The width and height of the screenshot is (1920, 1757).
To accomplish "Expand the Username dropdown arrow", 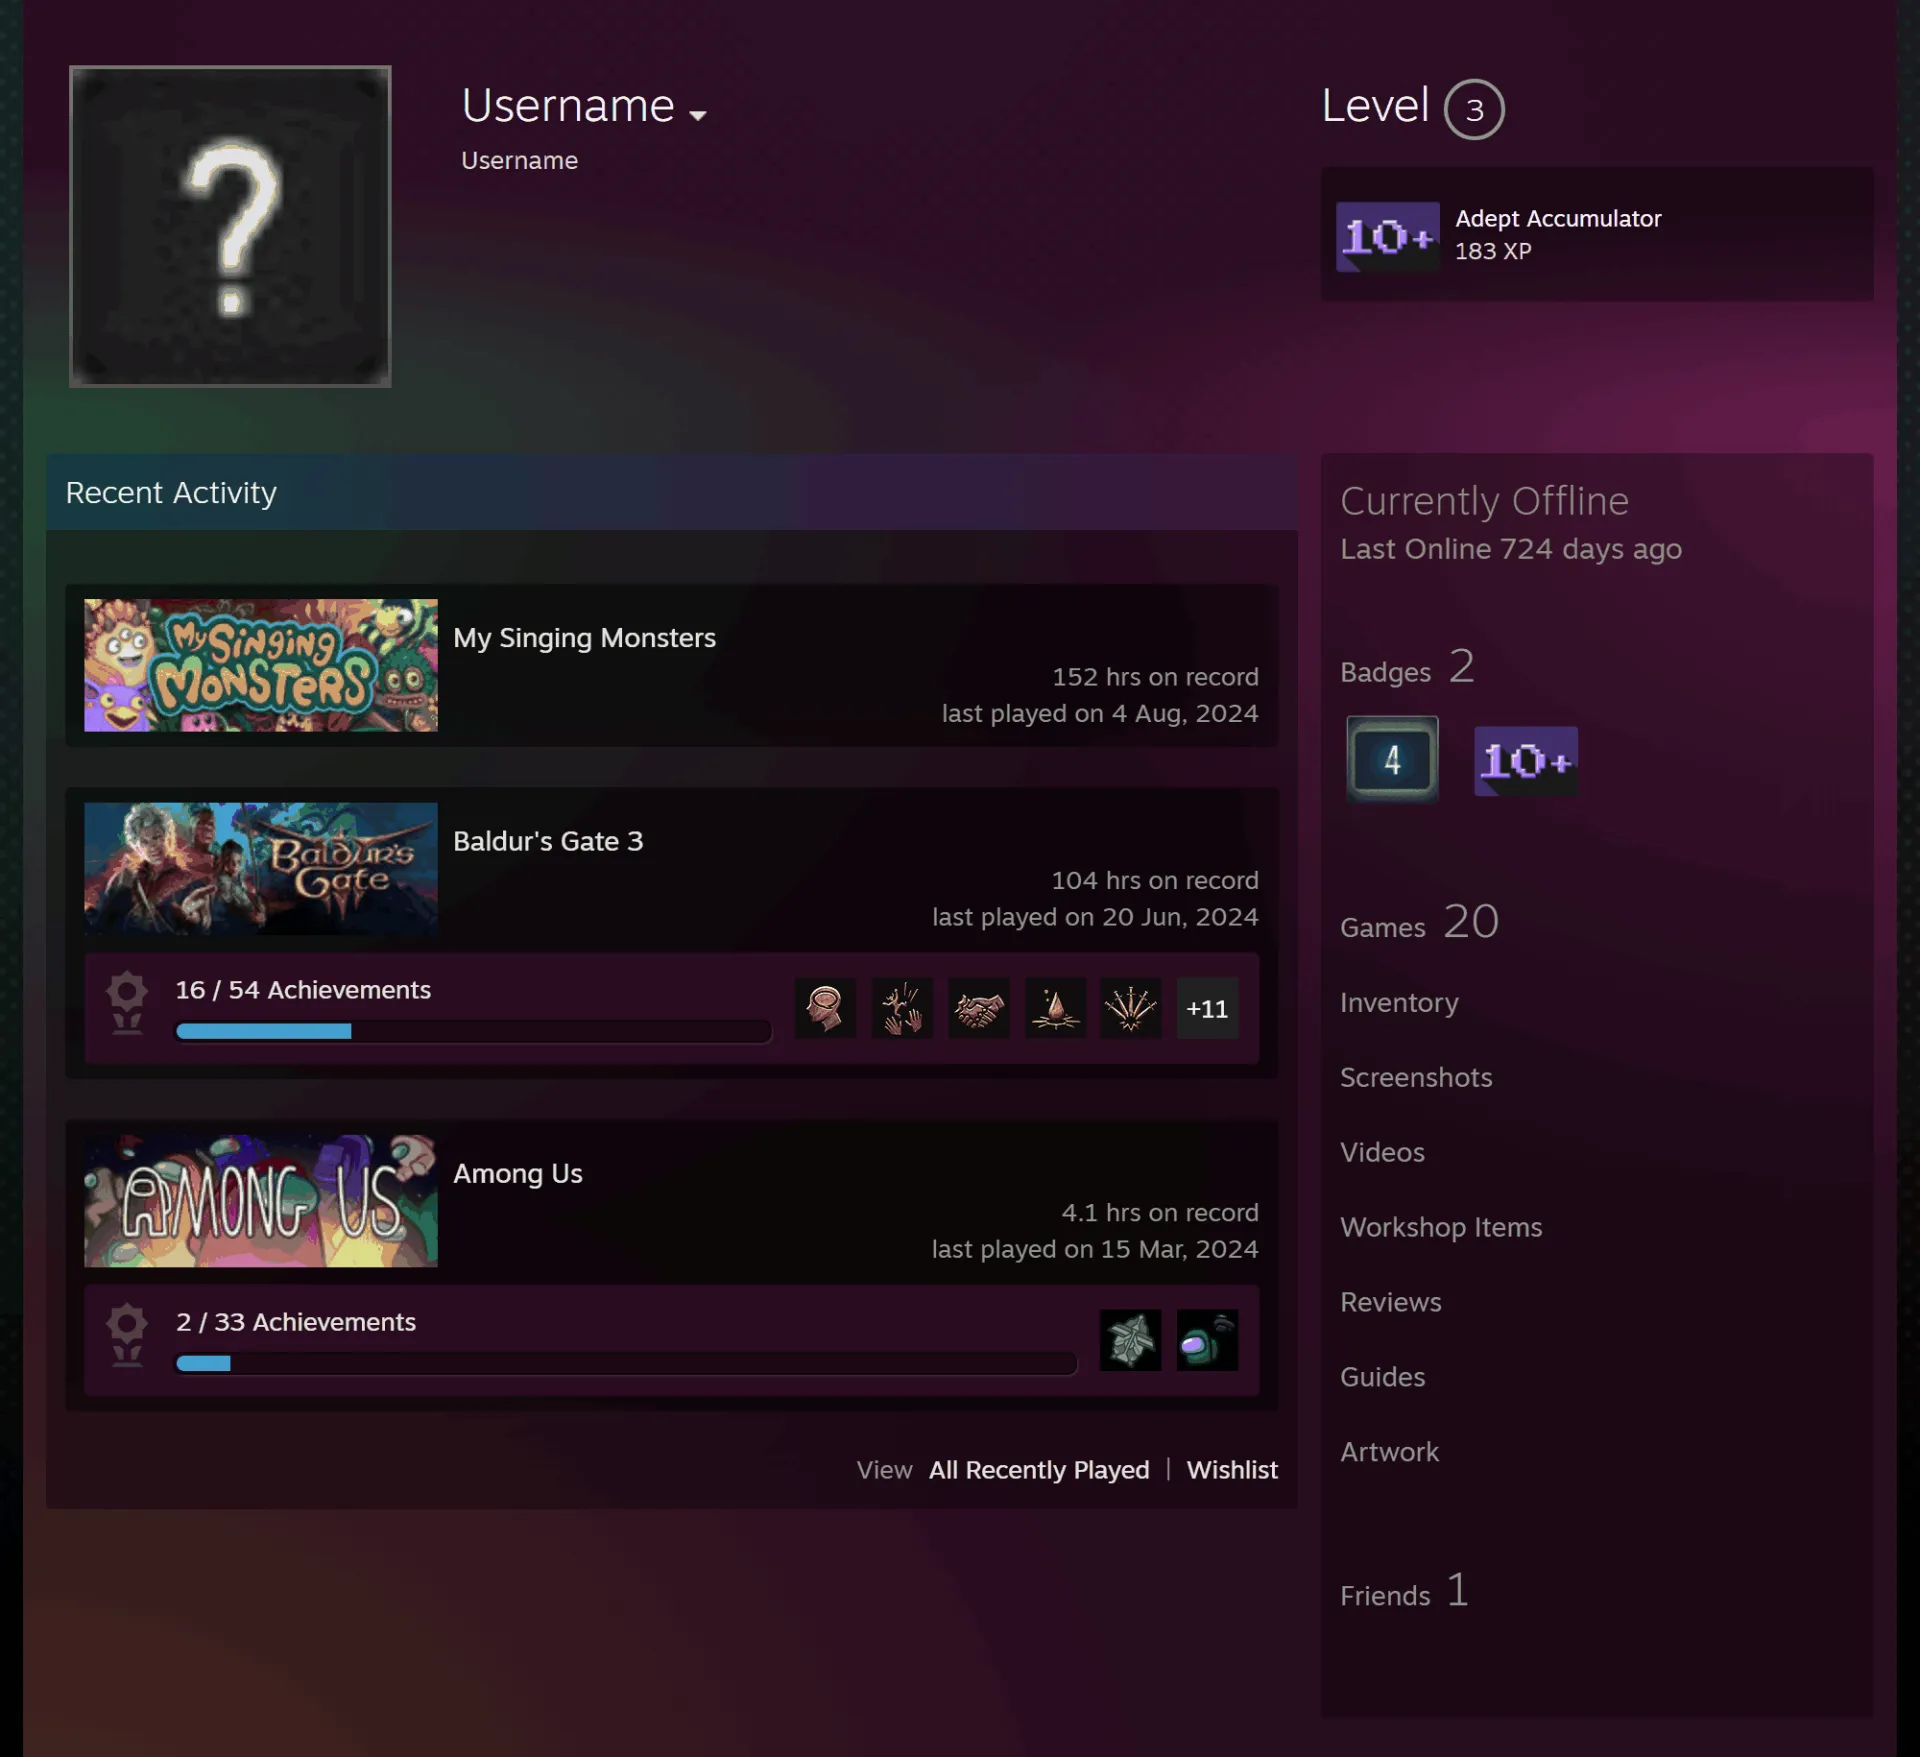I will click(698, 115).
